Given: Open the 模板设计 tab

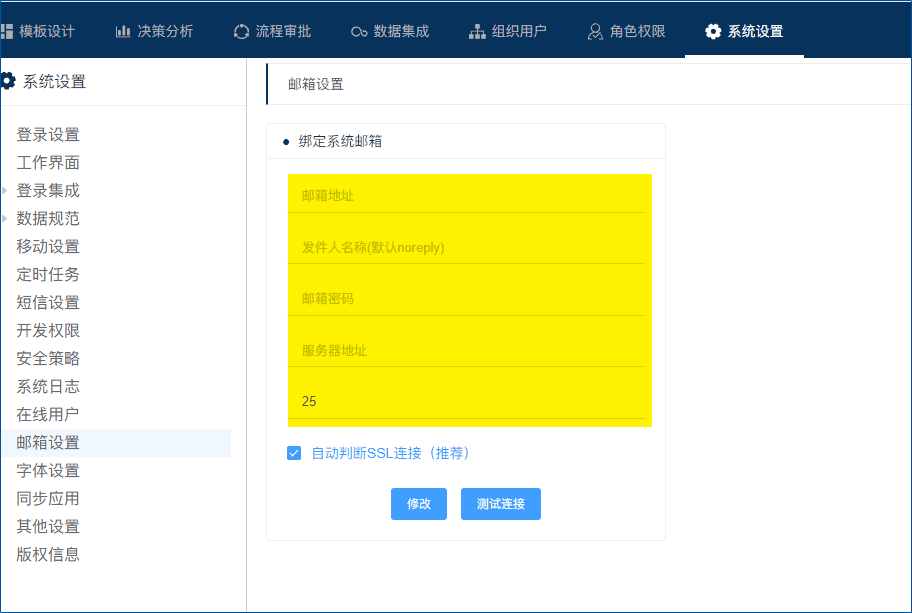Looking at the screenshot, I should [47, 31].
